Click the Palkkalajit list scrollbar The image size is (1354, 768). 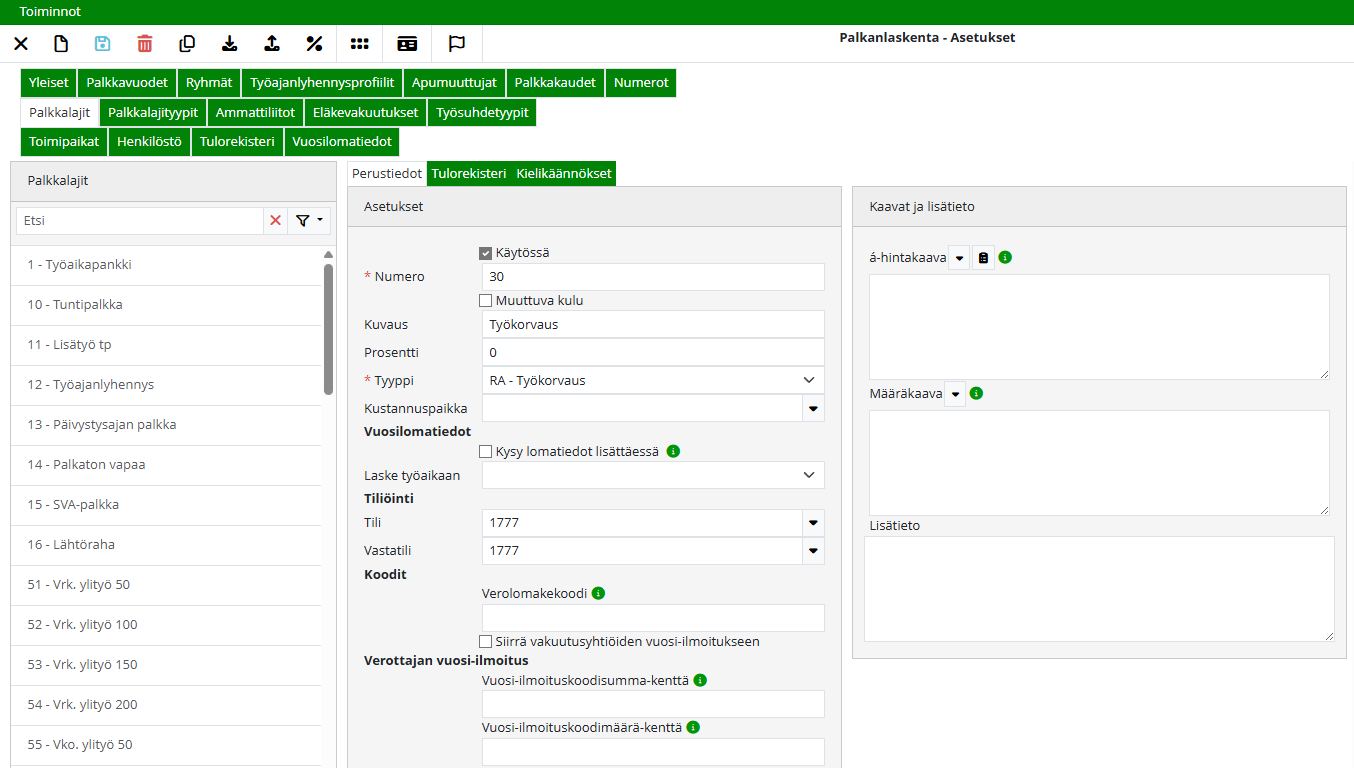[x=329, y=330]
